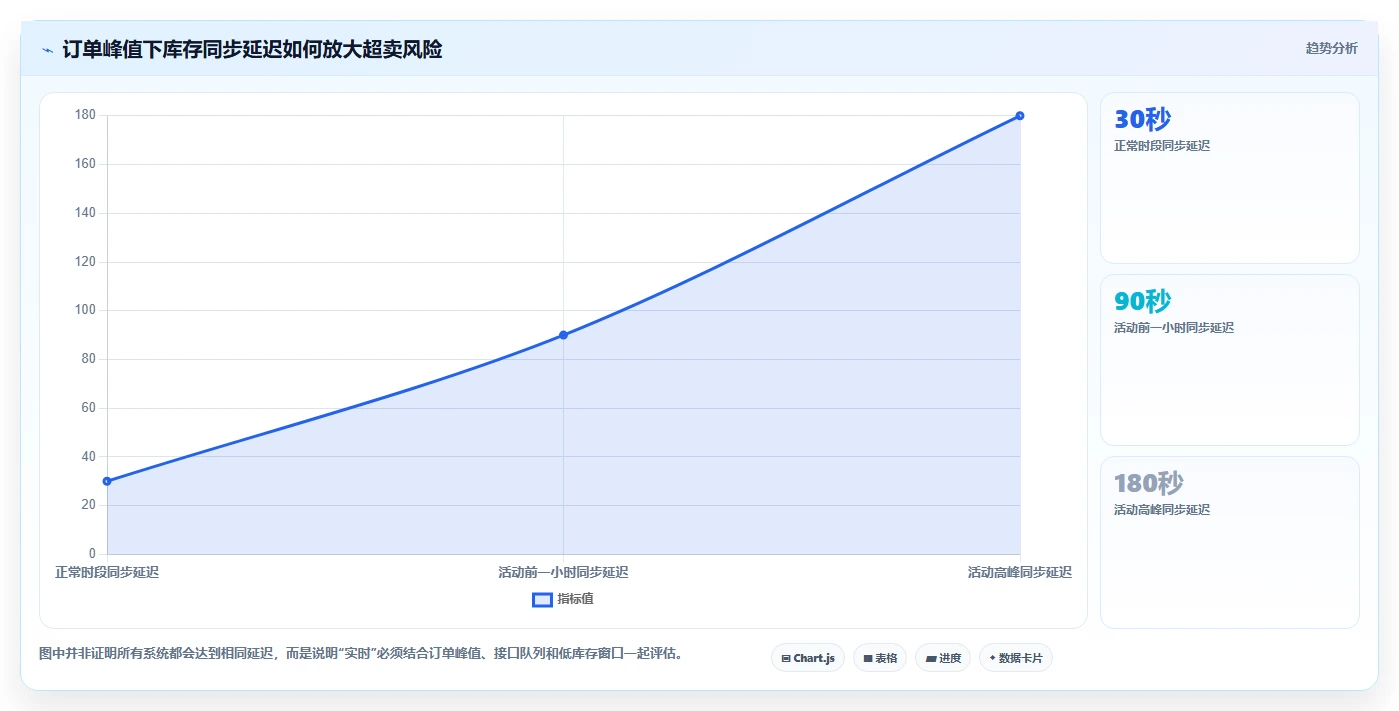Click the data point at 活动高峰同步延迟
Screen dimensions: 1399x711
coord(1020,116)
